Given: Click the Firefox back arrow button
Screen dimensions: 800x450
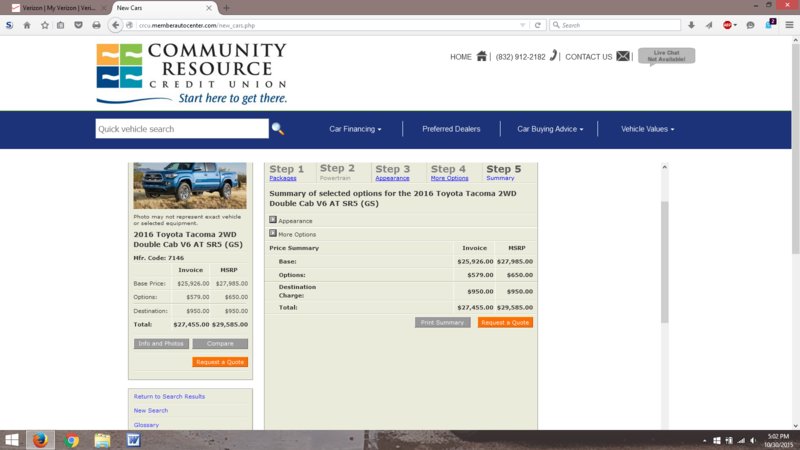Looking at the screenshot, I should [x=115, y=25].
